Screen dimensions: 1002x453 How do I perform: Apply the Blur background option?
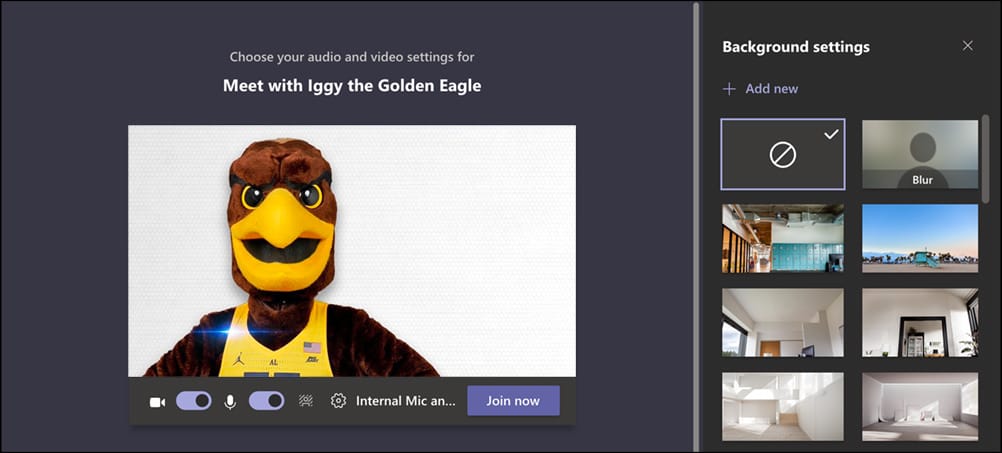pyautogui.click(x=920, y=154)
